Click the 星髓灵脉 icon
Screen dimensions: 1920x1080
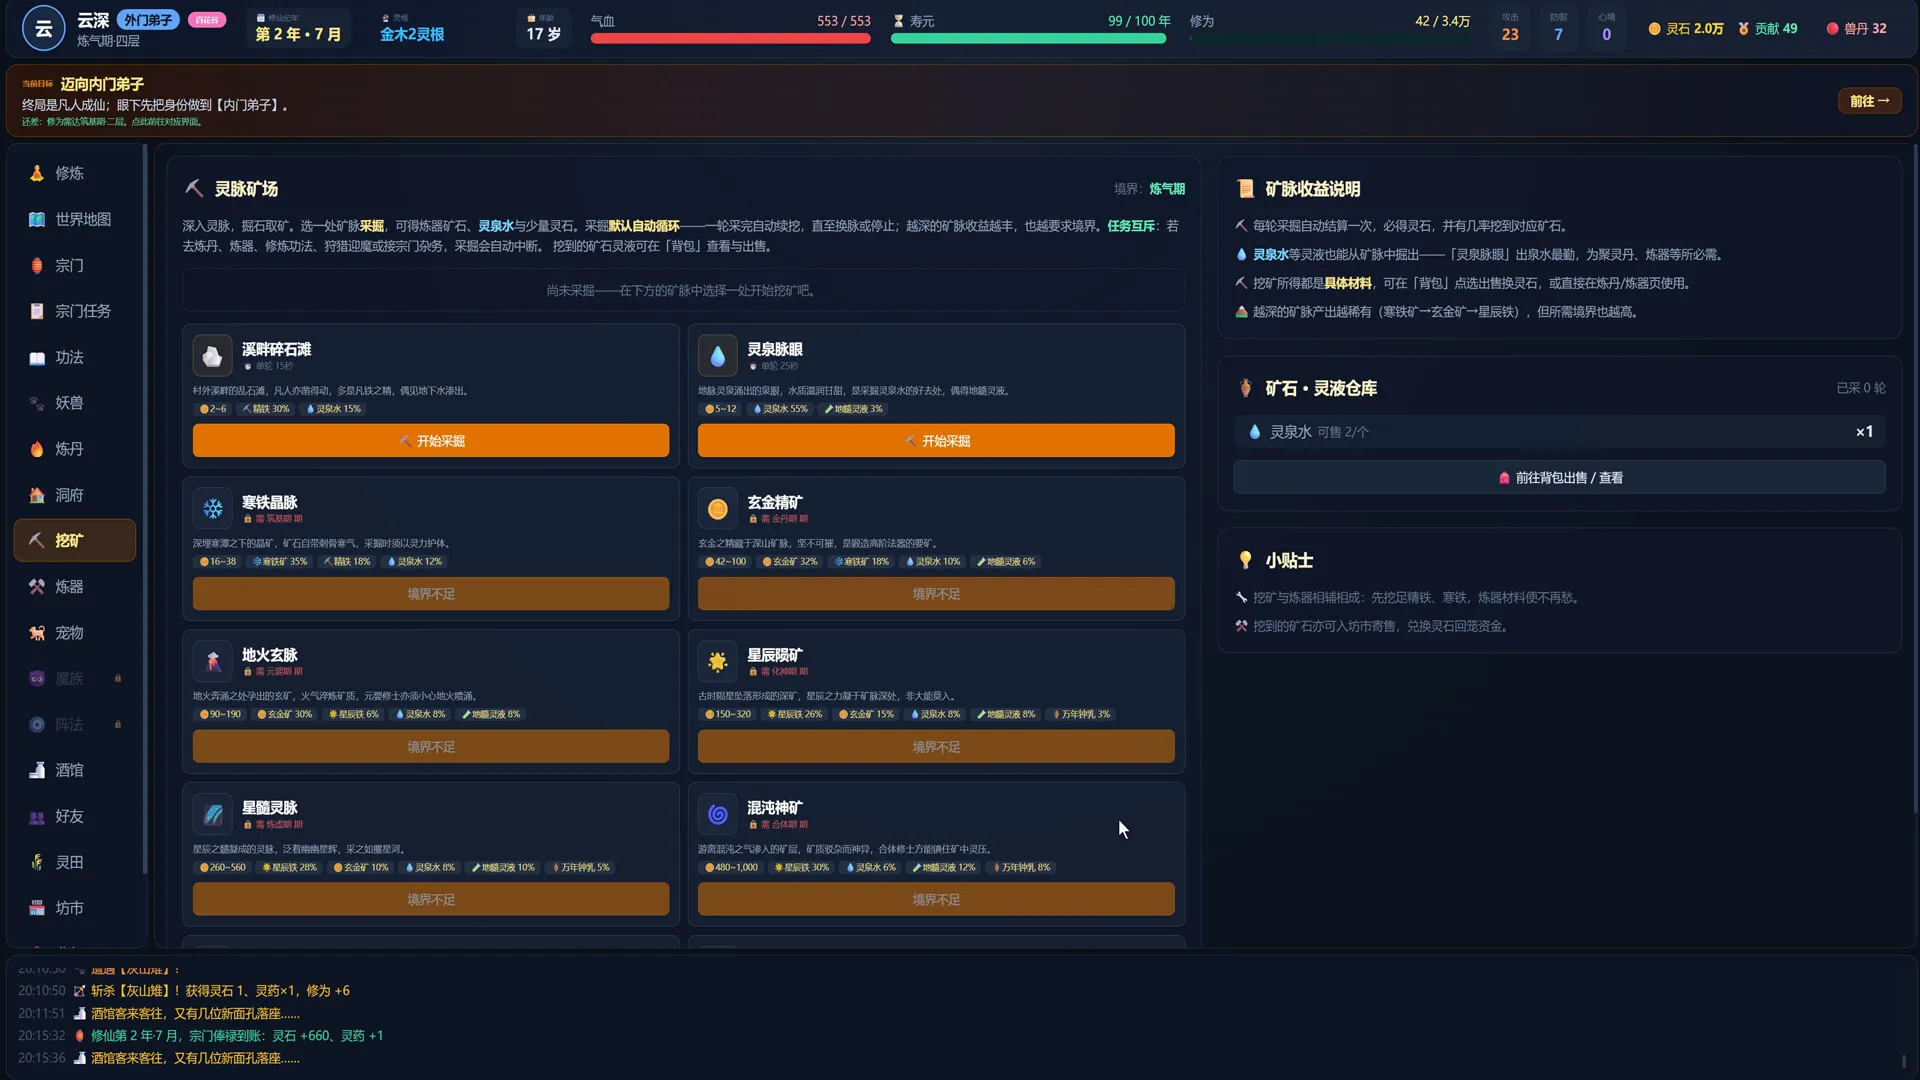pos(212,814)
